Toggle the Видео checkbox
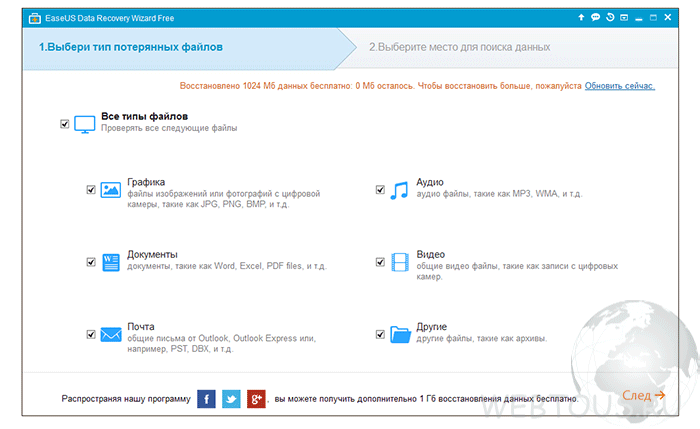Screen dimensions: 700x429 (380, 262)
